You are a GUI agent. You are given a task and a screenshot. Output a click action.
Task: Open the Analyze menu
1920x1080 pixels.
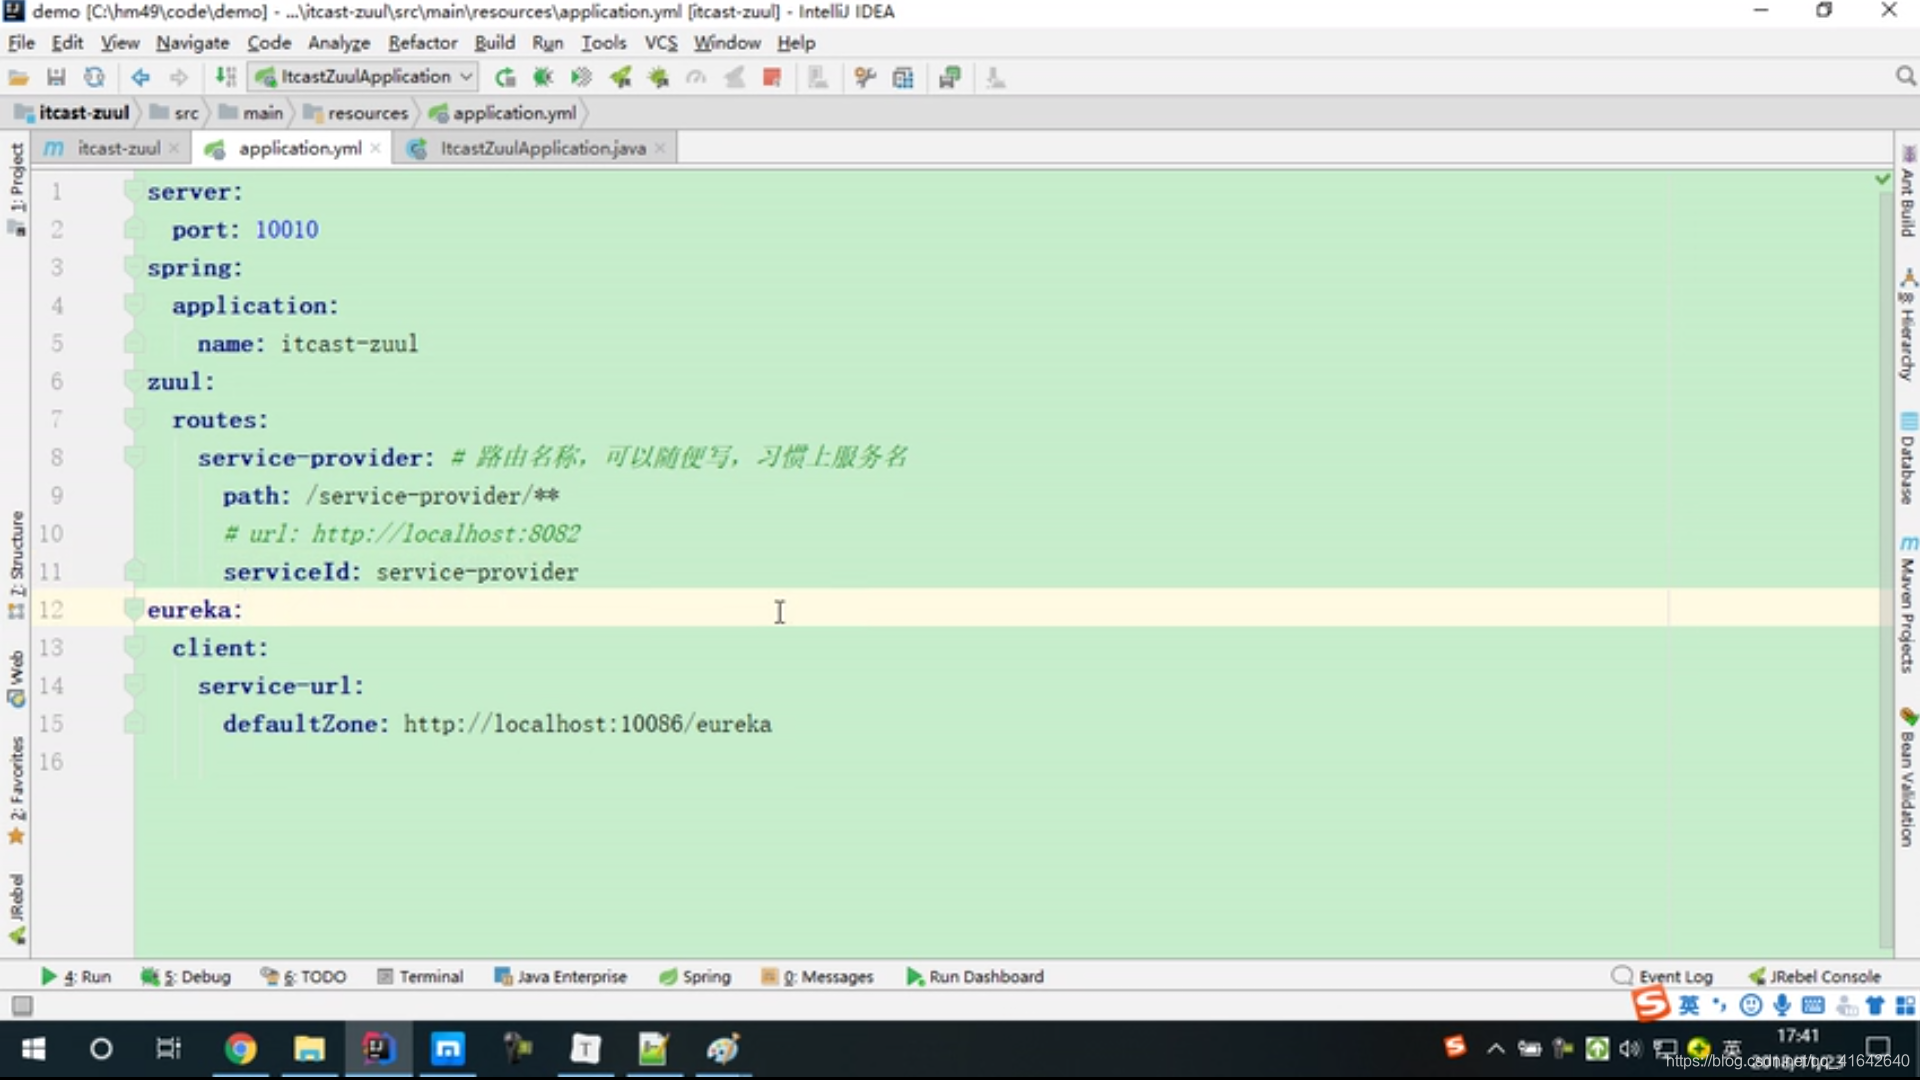(339, 42)
